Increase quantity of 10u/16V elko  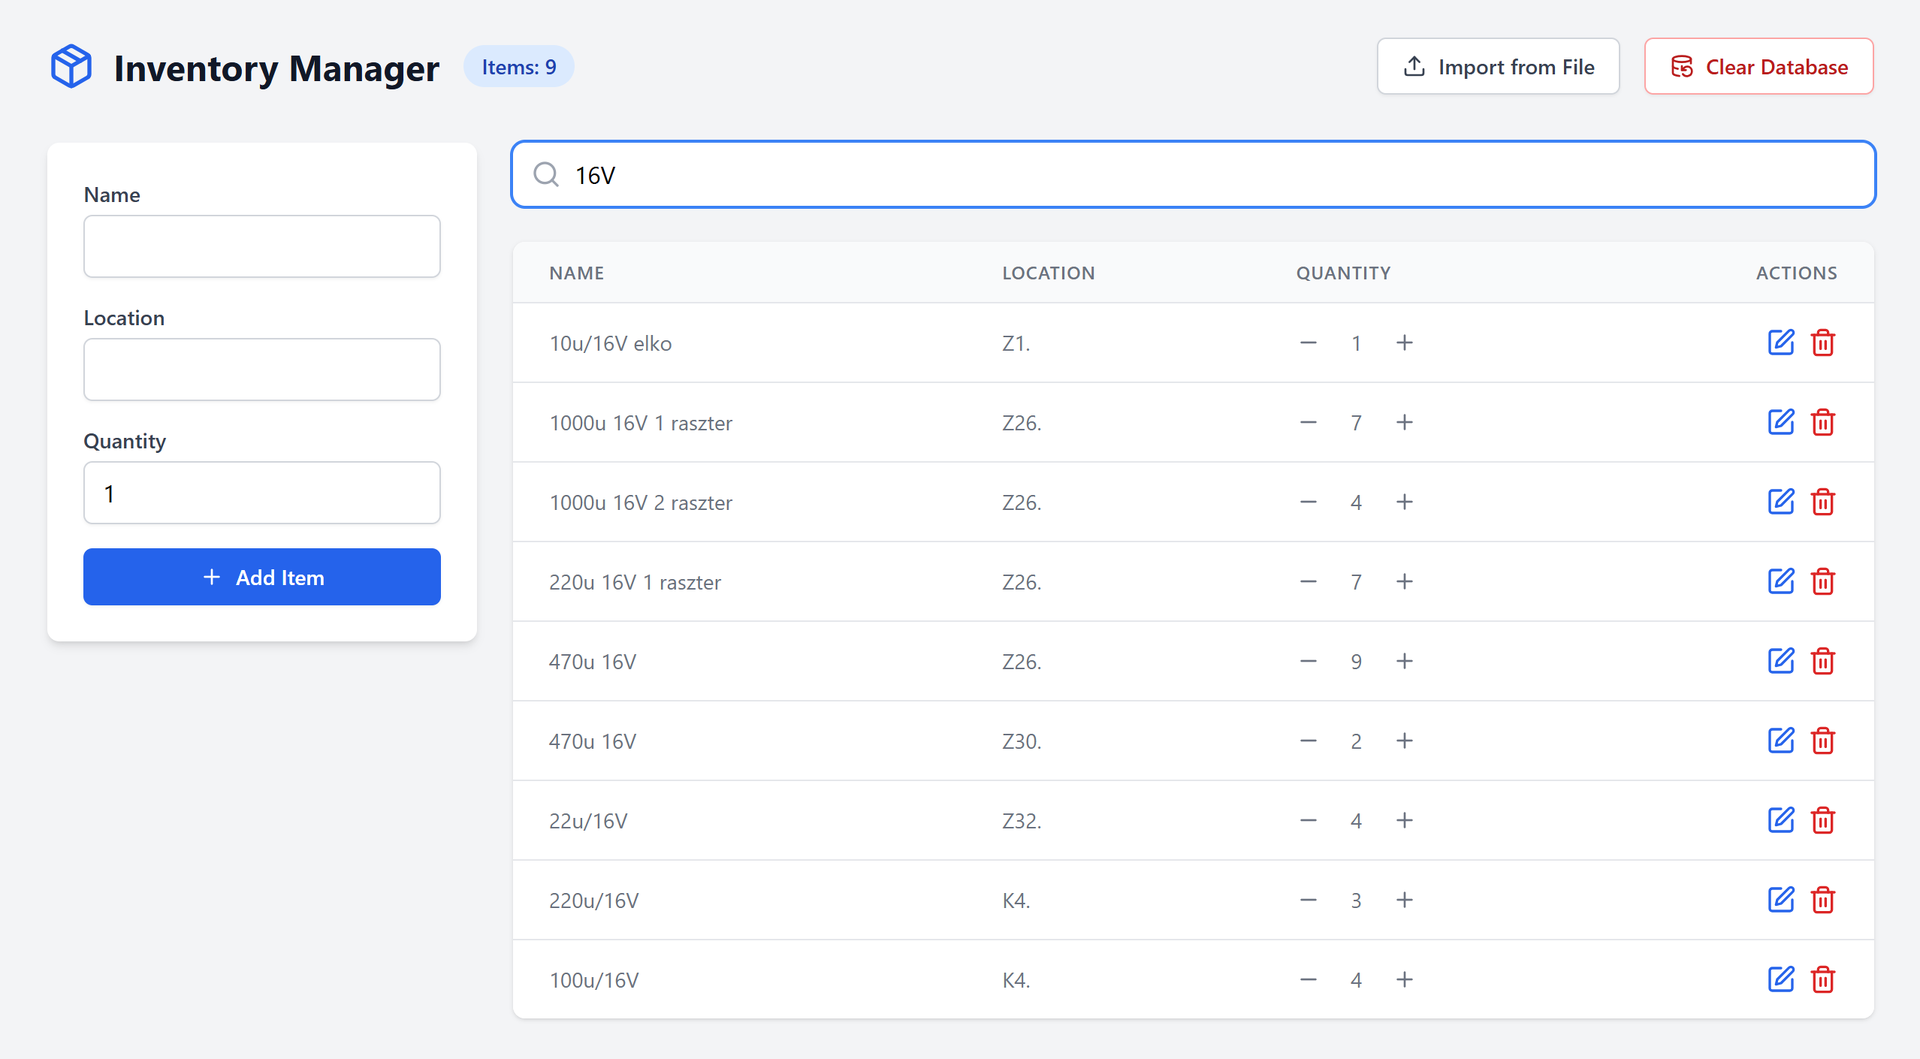coord(1404,343)
